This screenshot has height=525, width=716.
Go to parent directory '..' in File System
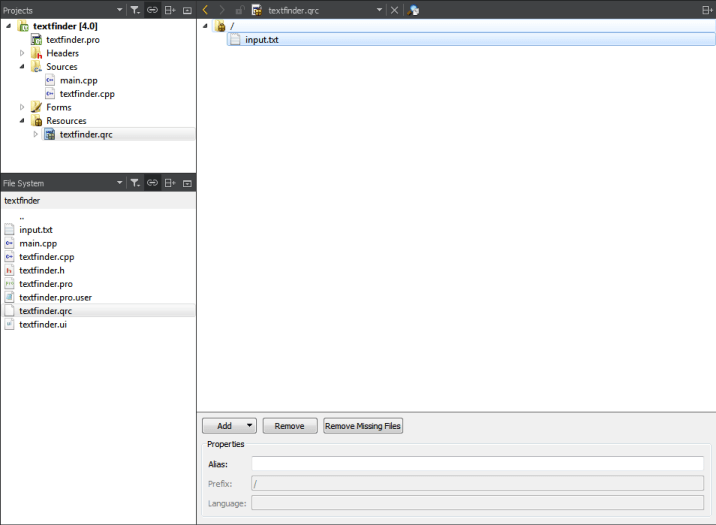(22, 217)
